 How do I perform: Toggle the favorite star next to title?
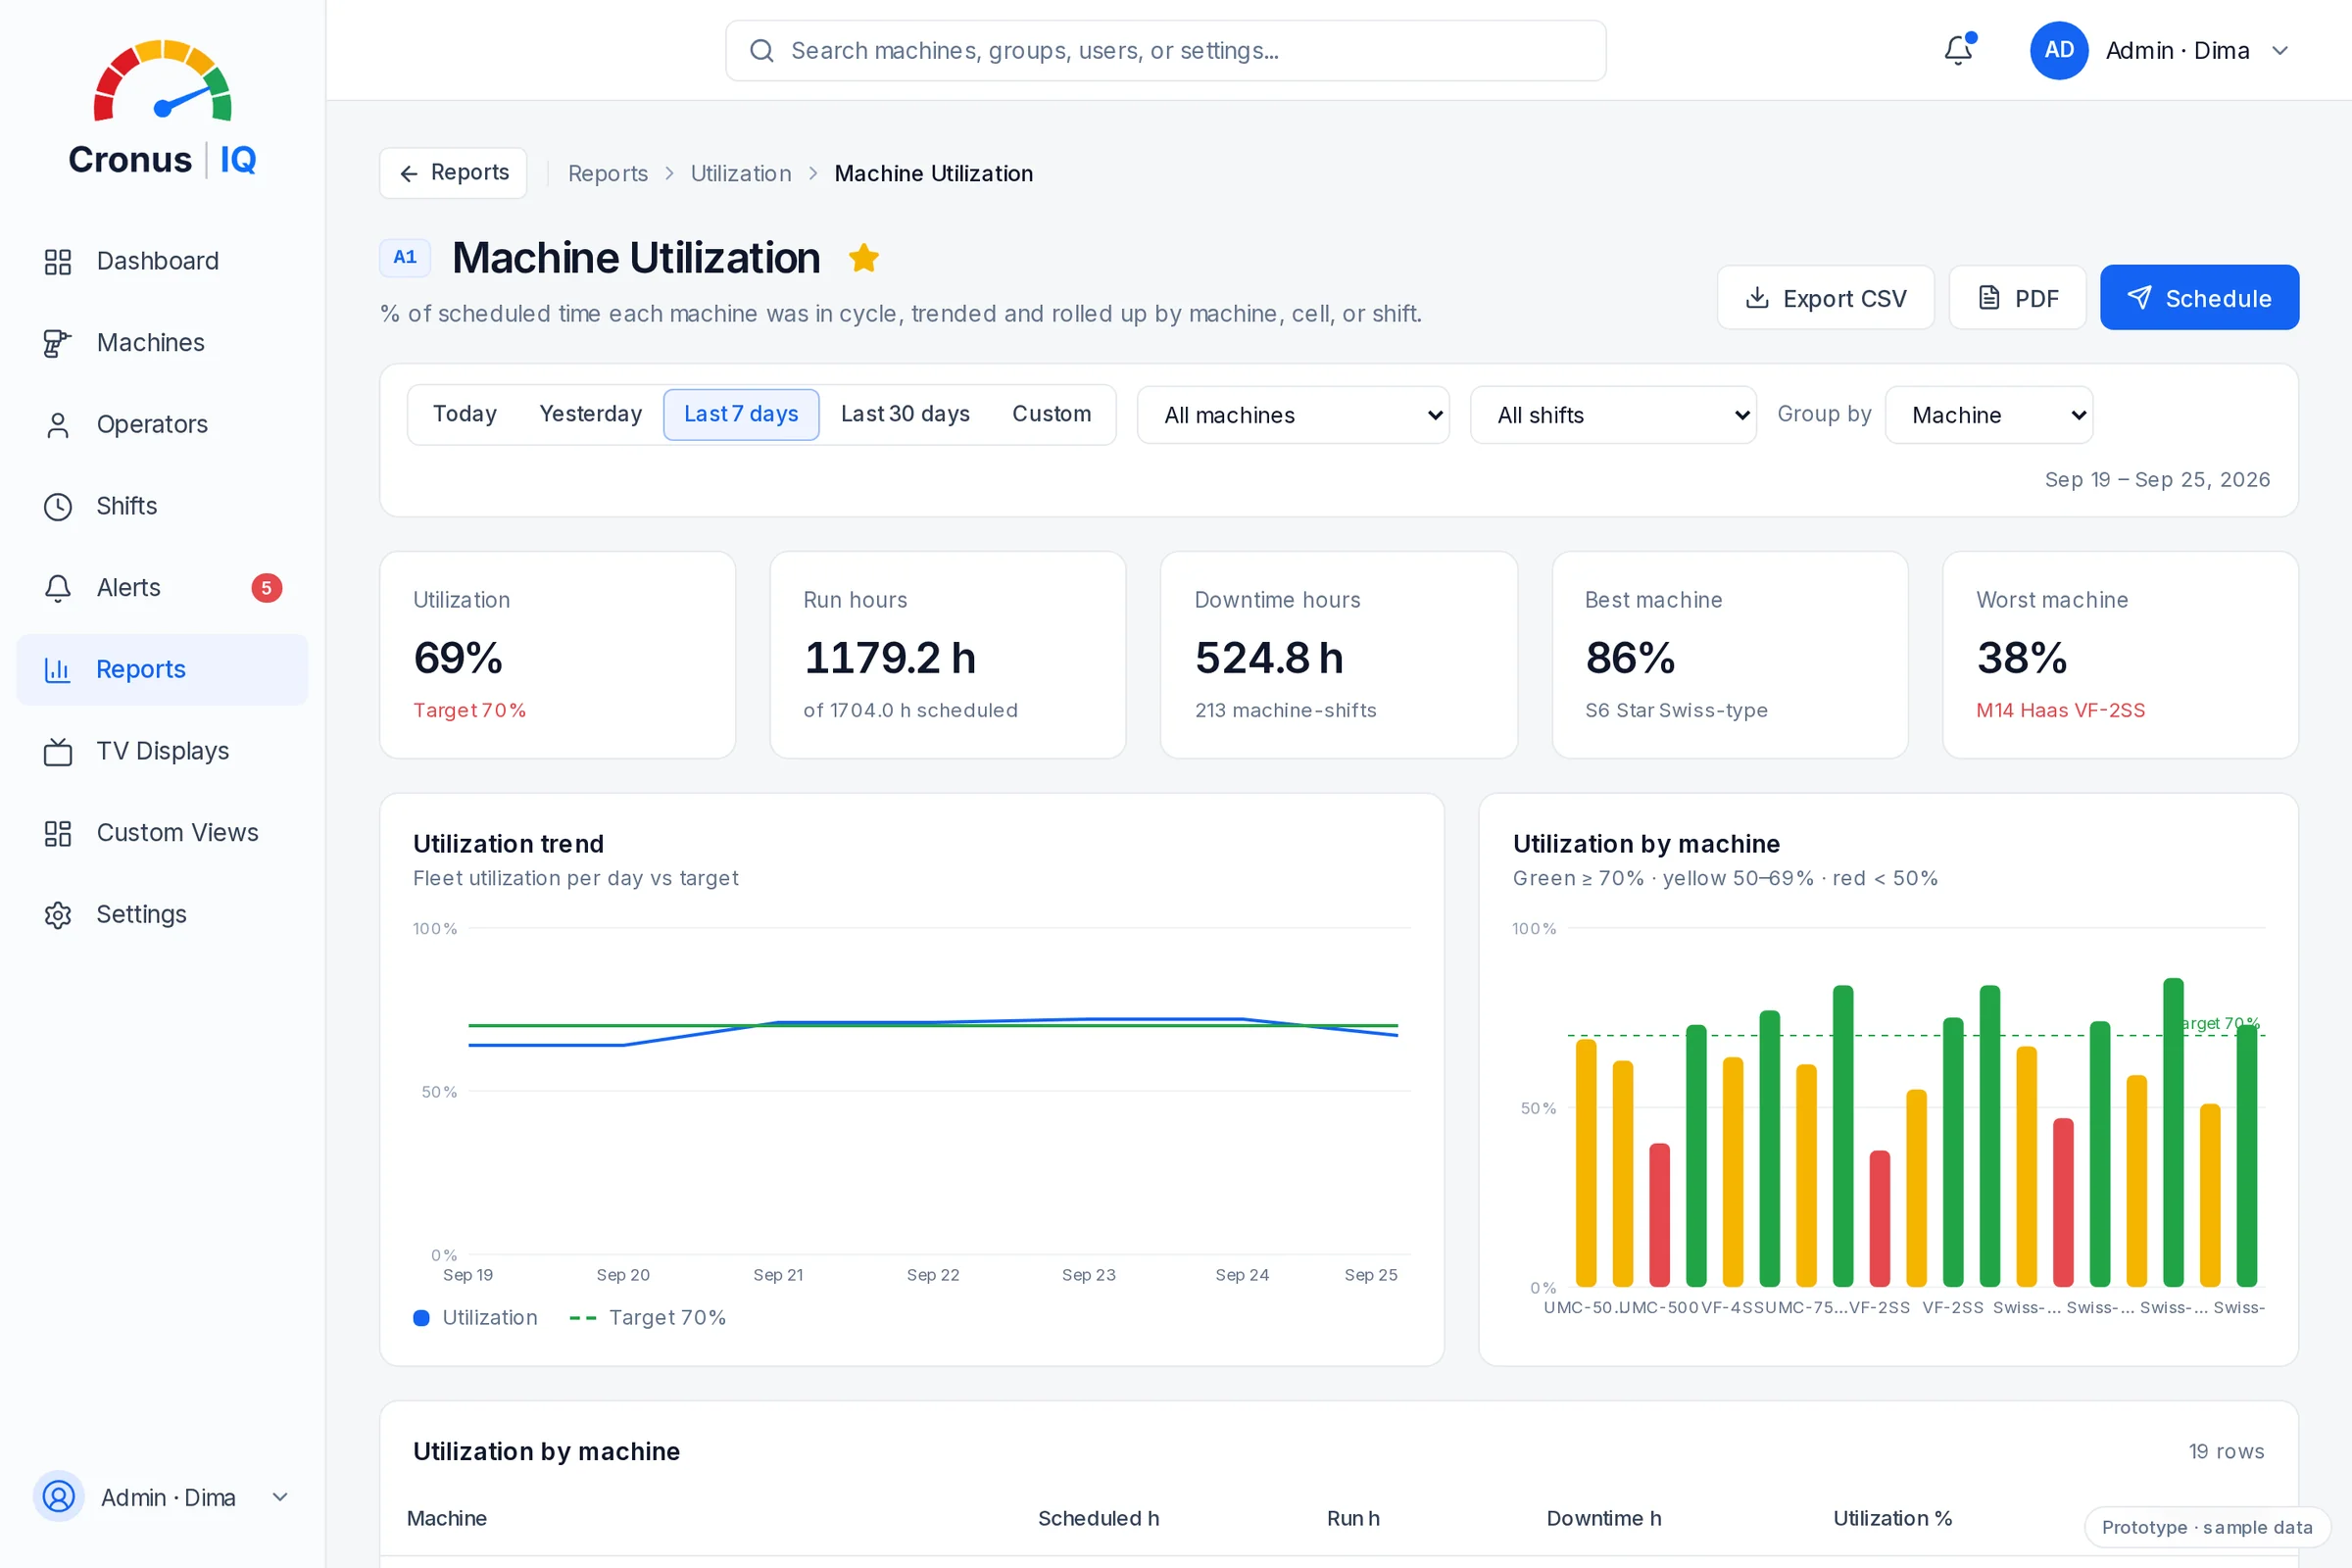[863, 258]
